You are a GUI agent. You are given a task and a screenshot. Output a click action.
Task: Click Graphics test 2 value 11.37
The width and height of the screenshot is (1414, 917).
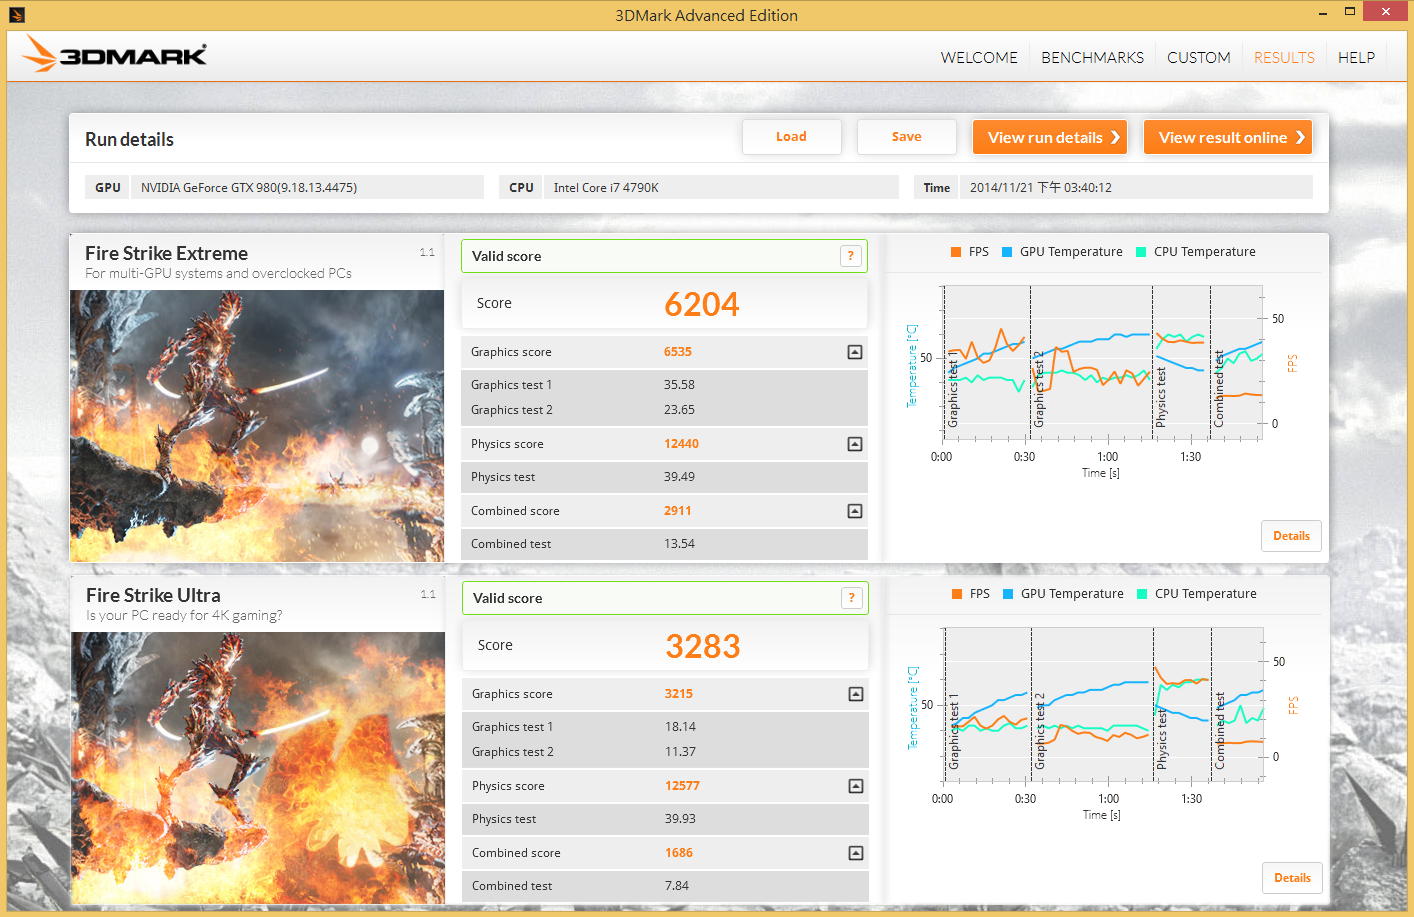pos(680,752)
